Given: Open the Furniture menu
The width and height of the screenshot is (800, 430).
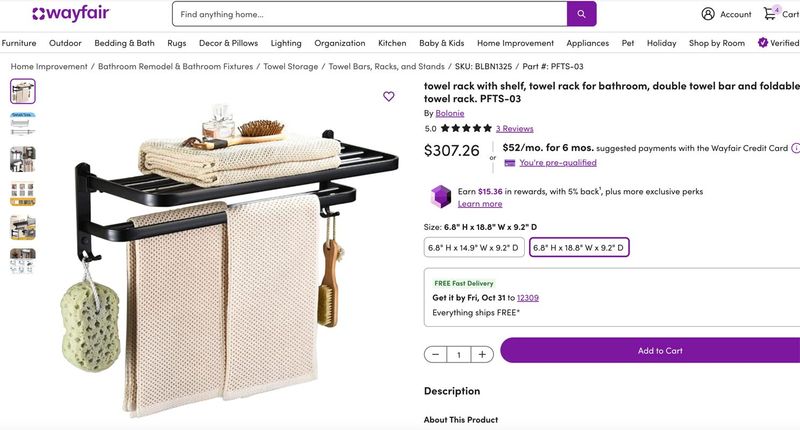Looking at the screenshot, I should 19,43.
